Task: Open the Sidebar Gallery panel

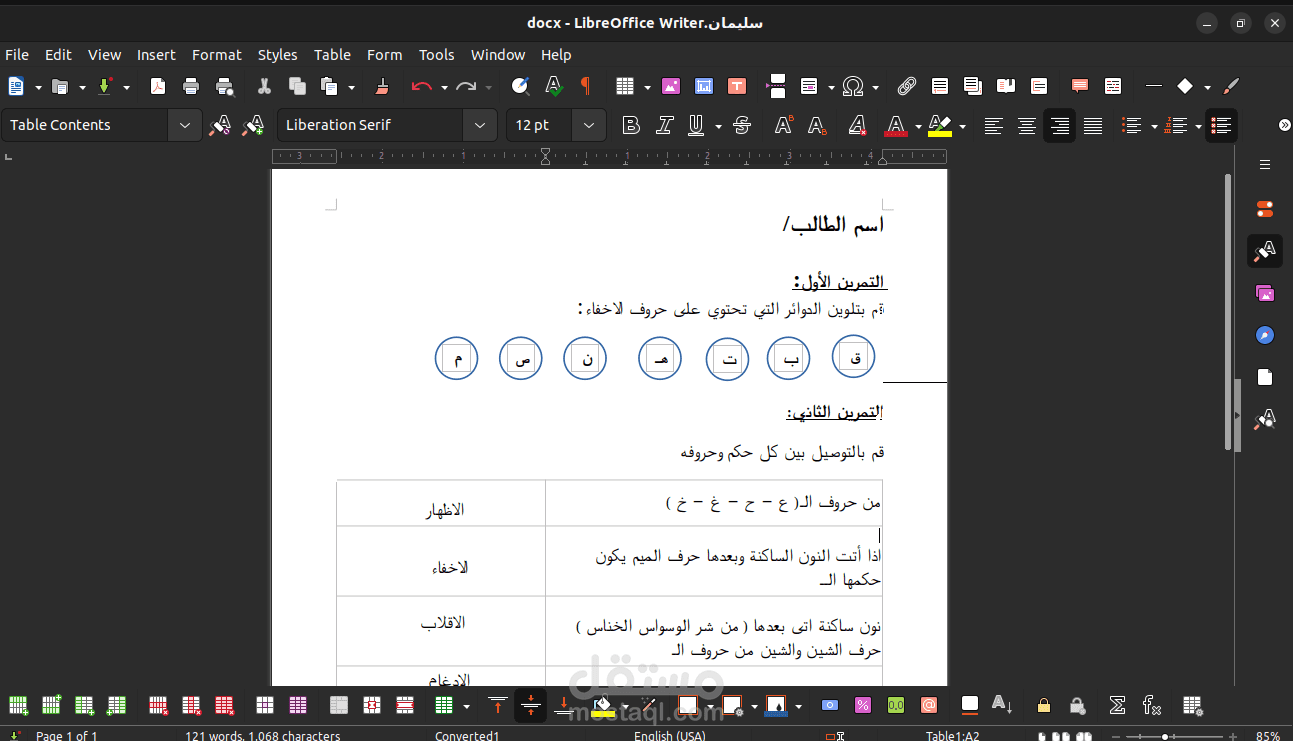Action: click(1265, 293)
